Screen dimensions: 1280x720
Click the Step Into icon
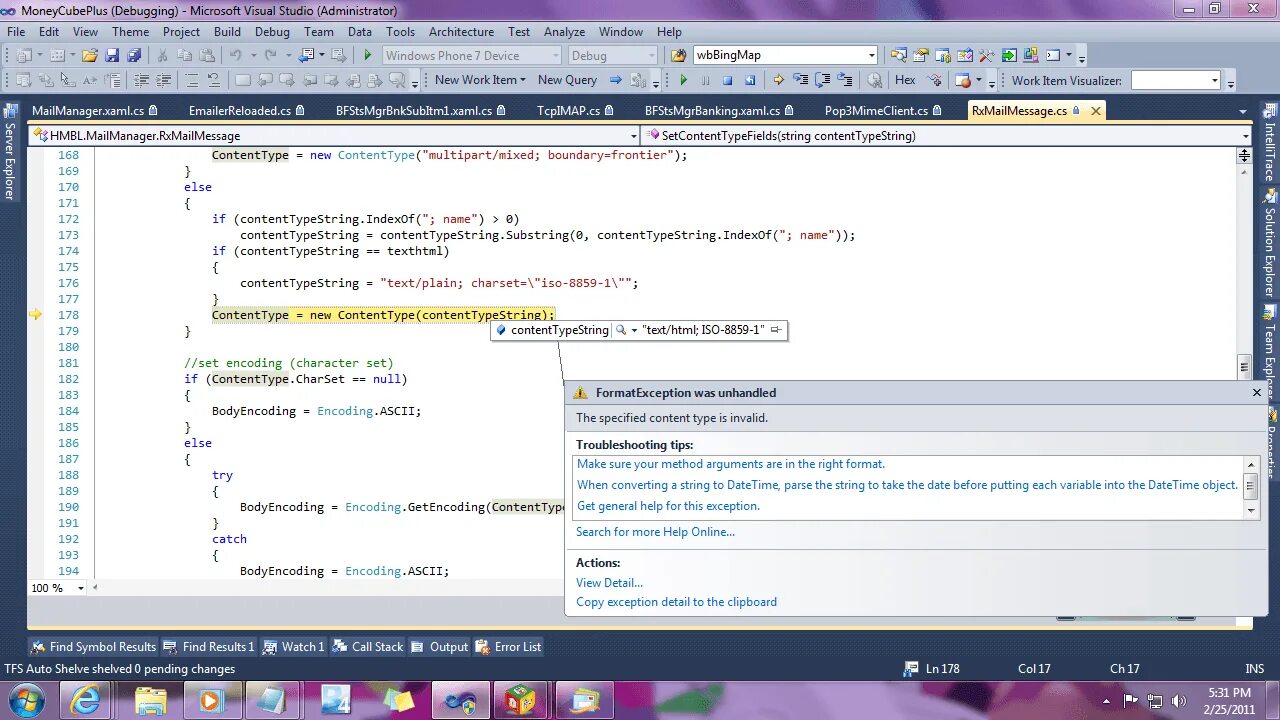pyautogui.click(x=801, y=80)
